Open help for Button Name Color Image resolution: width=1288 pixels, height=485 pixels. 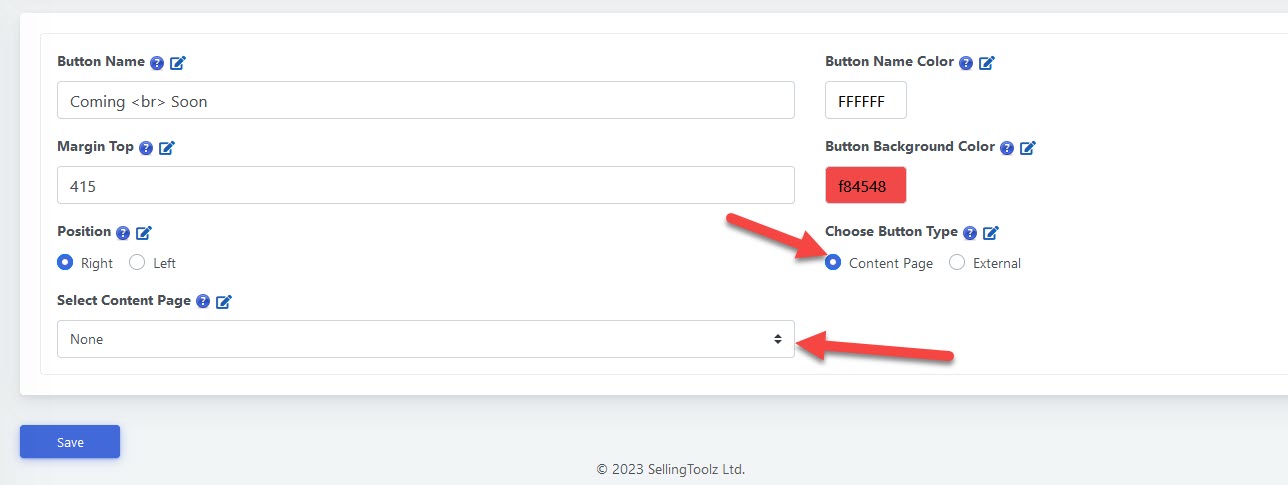pos(966,63)
